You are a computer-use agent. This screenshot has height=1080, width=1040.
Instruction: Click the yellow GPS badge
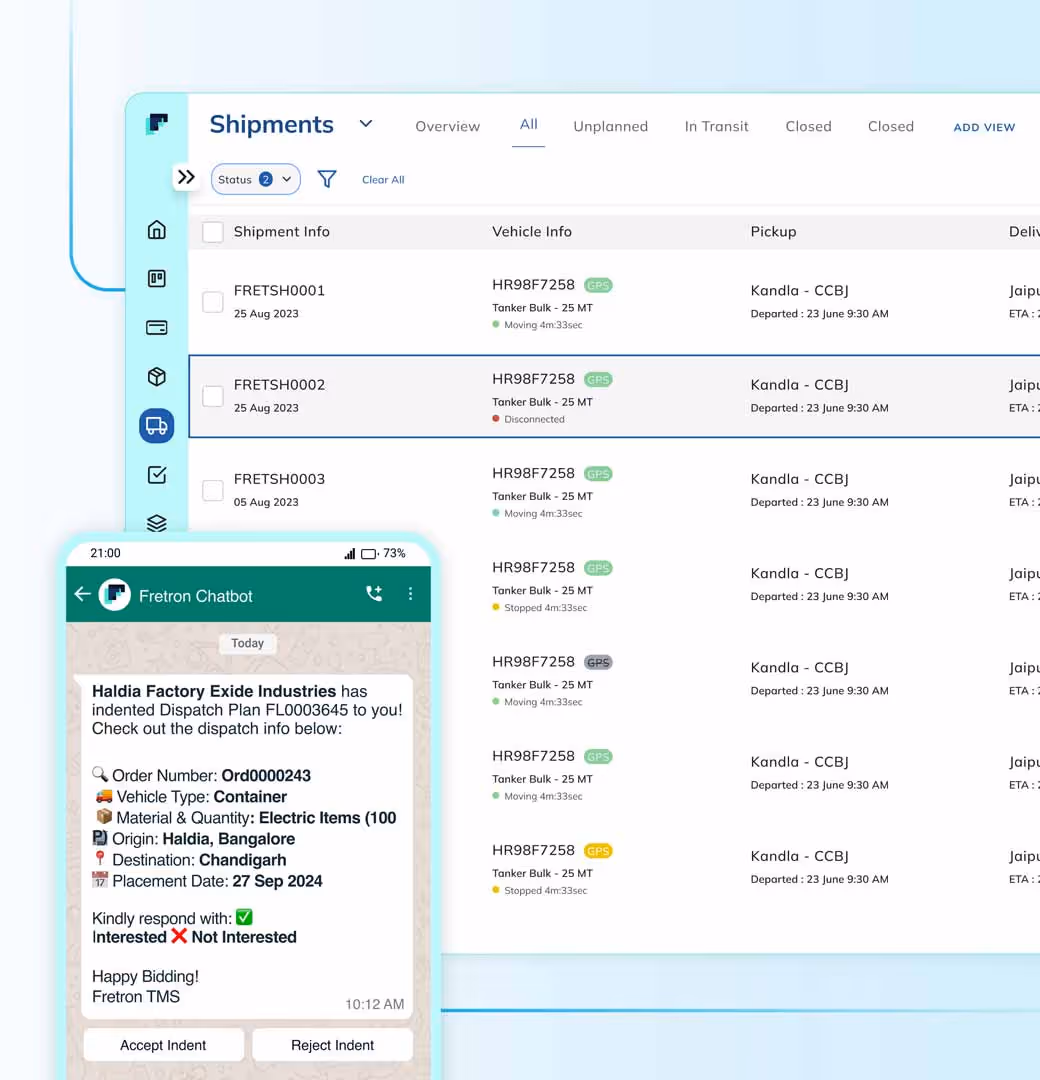point(598,851)
